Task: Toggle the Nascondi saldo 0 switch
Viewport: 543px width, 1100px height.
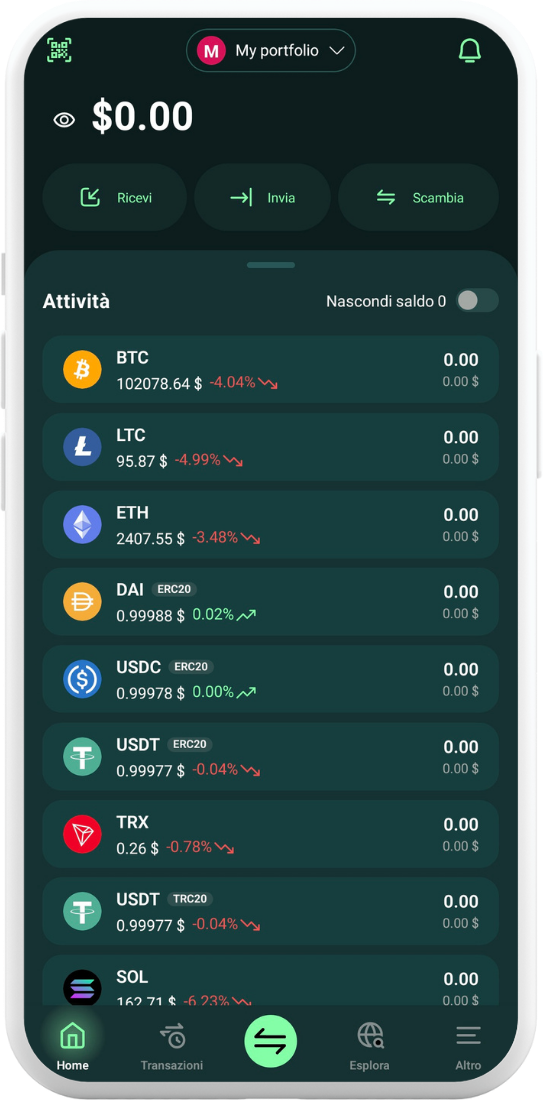Action: click(477, 301)
